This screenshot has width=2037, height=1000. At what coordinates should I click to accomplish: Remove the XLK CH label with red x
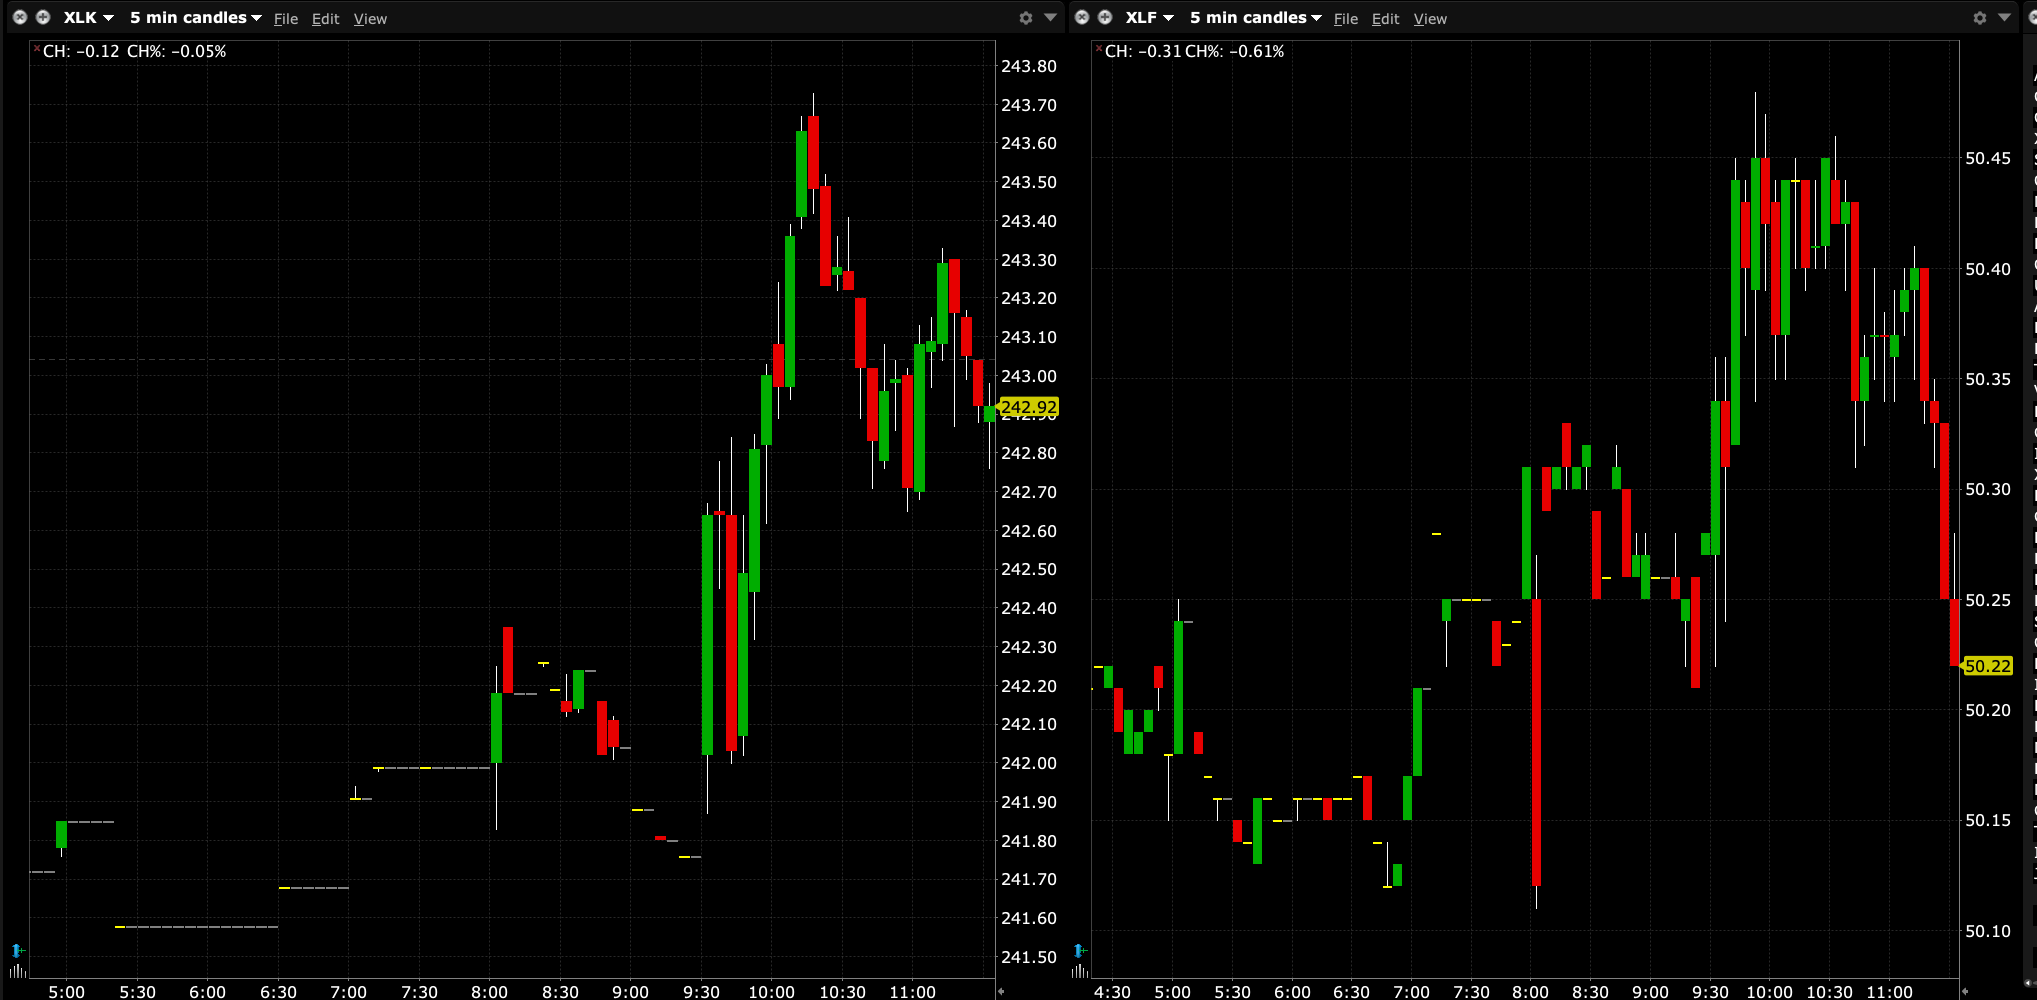tap(37, 48)
